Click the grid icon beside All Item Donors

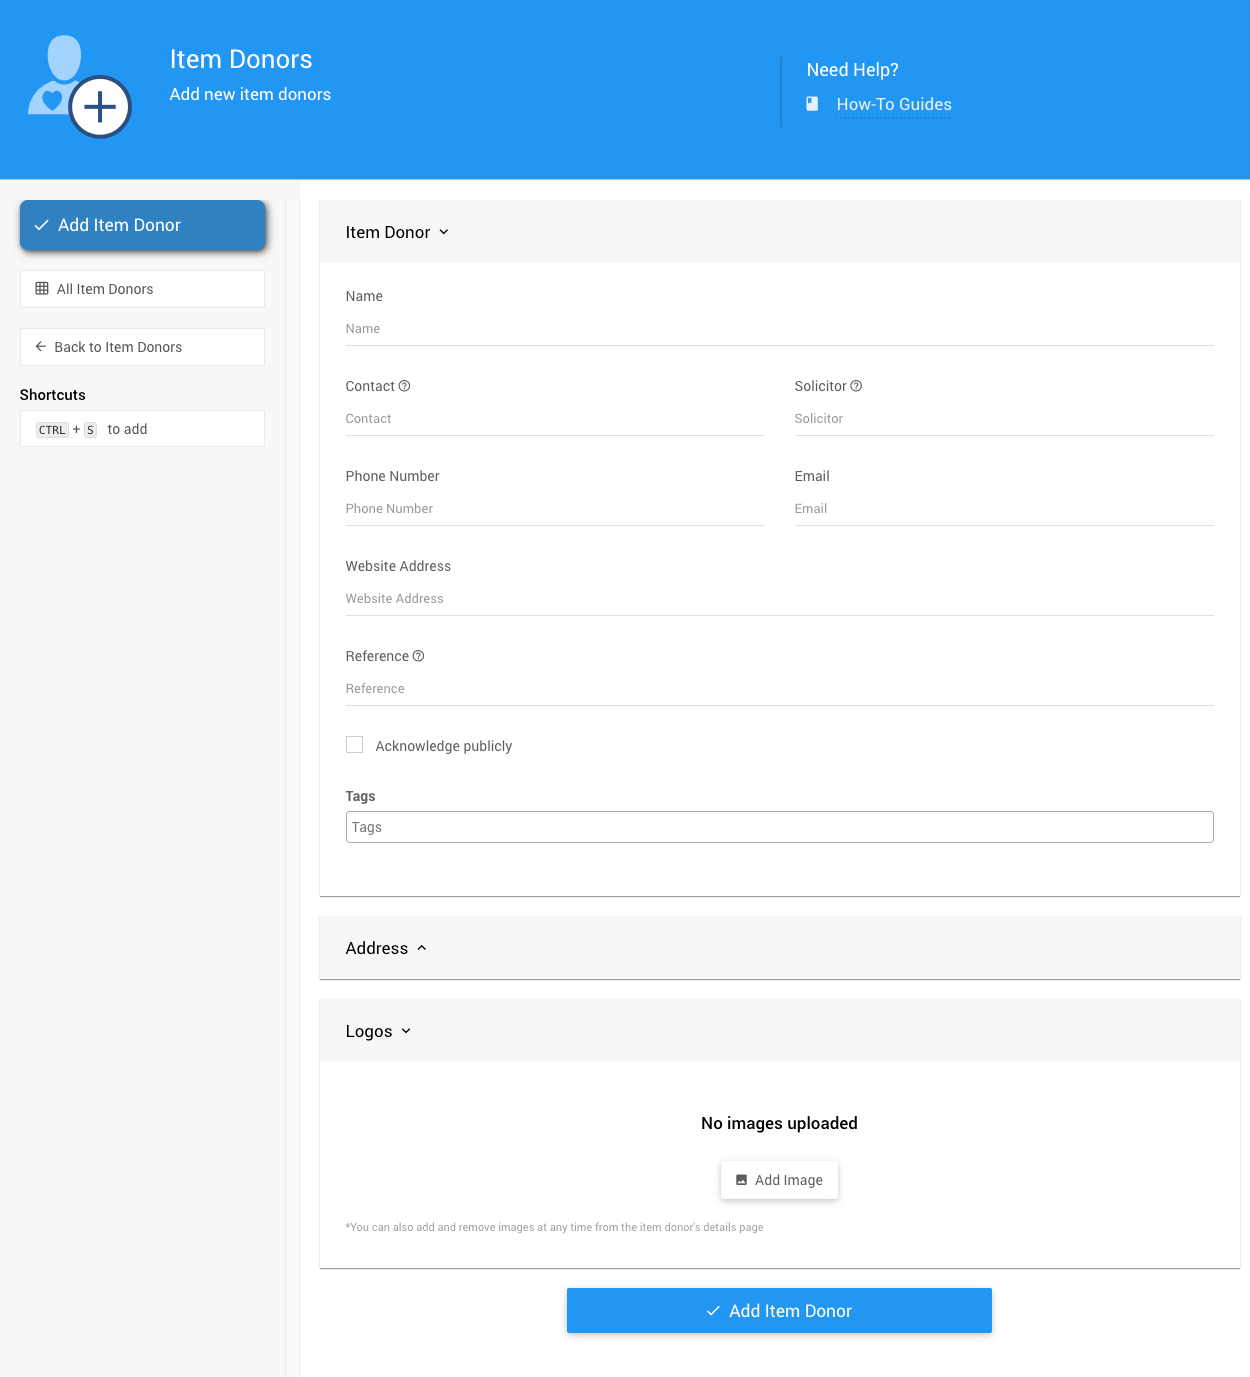[x=42, y=289]
